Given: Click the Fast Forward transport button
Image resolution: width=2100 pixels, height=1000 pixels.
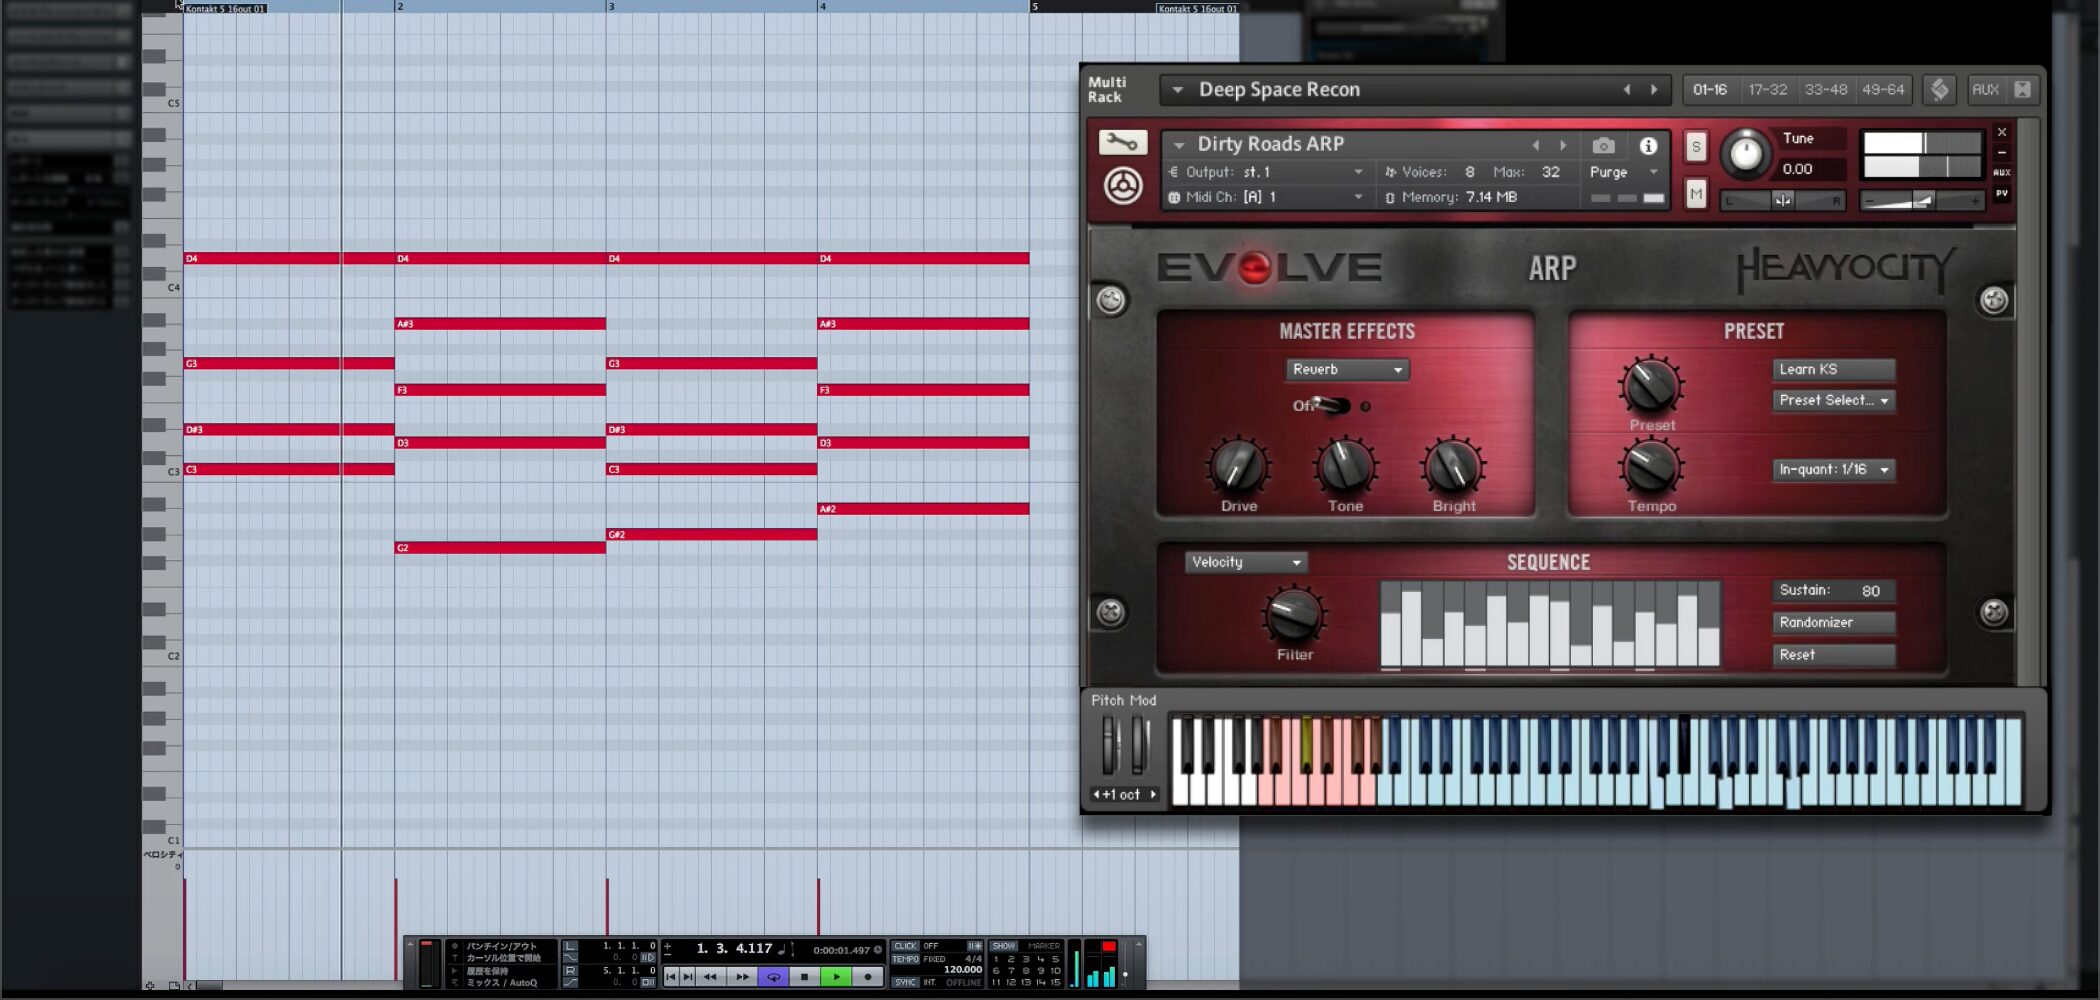Looking at the screenshot, I should point(742,977).
